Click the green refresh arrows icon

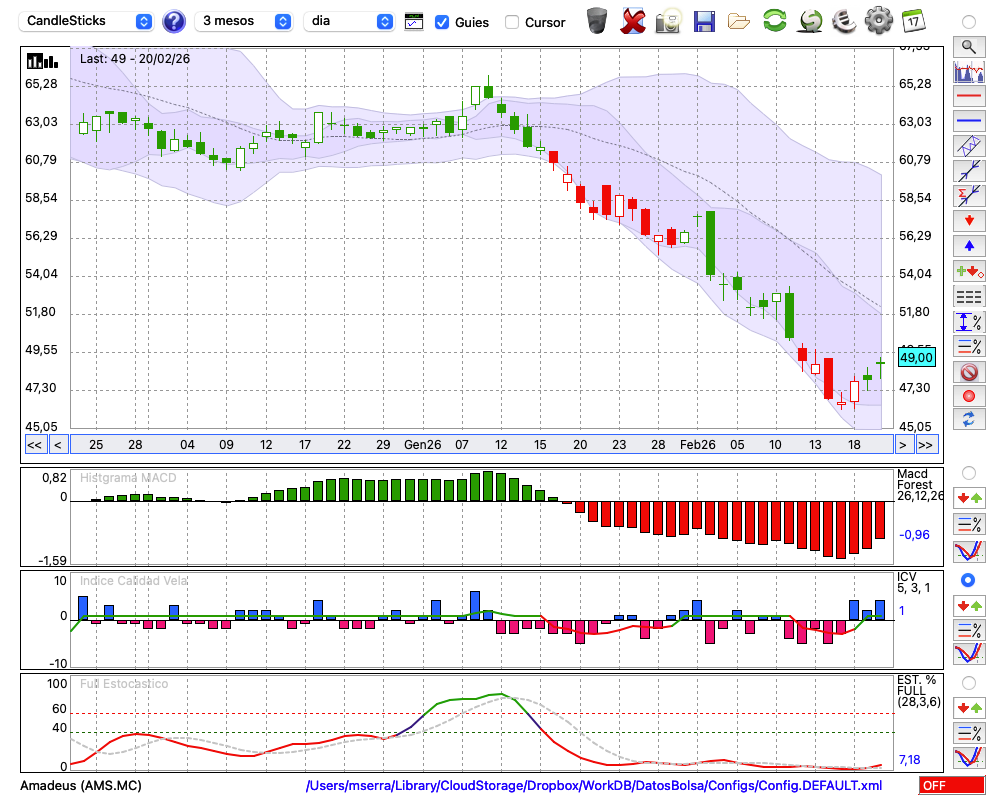pyautogui.click(x=774, y=20)
